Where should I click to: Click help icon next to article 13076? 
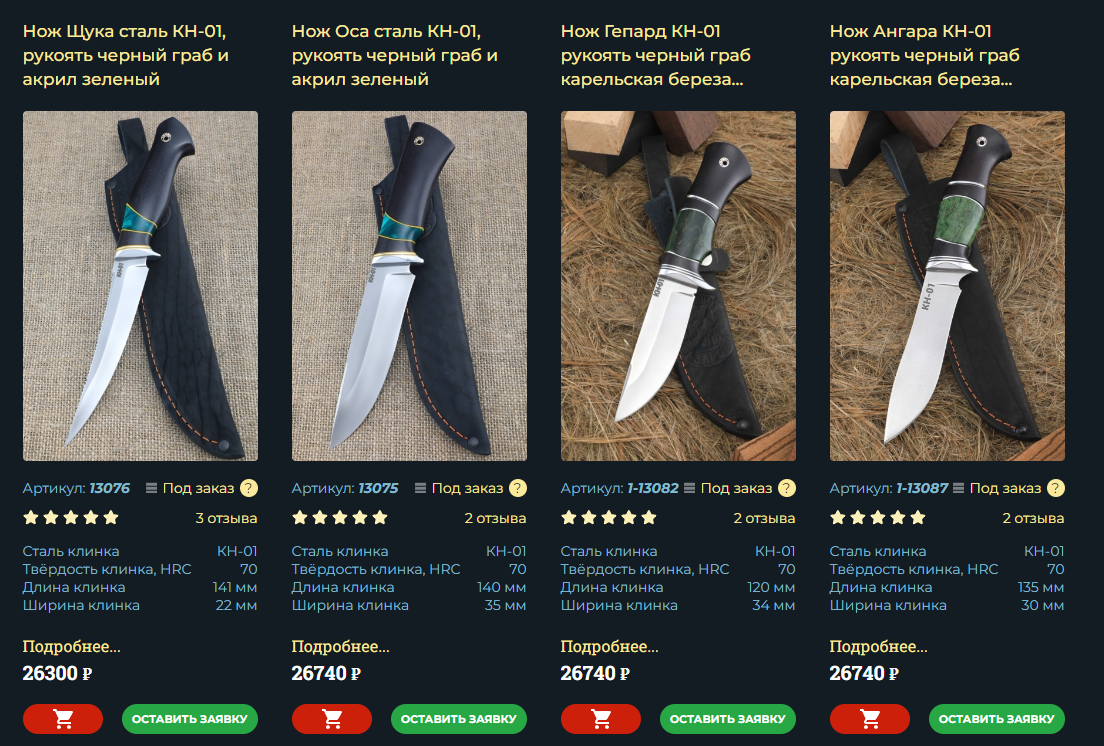coord(249,488)
